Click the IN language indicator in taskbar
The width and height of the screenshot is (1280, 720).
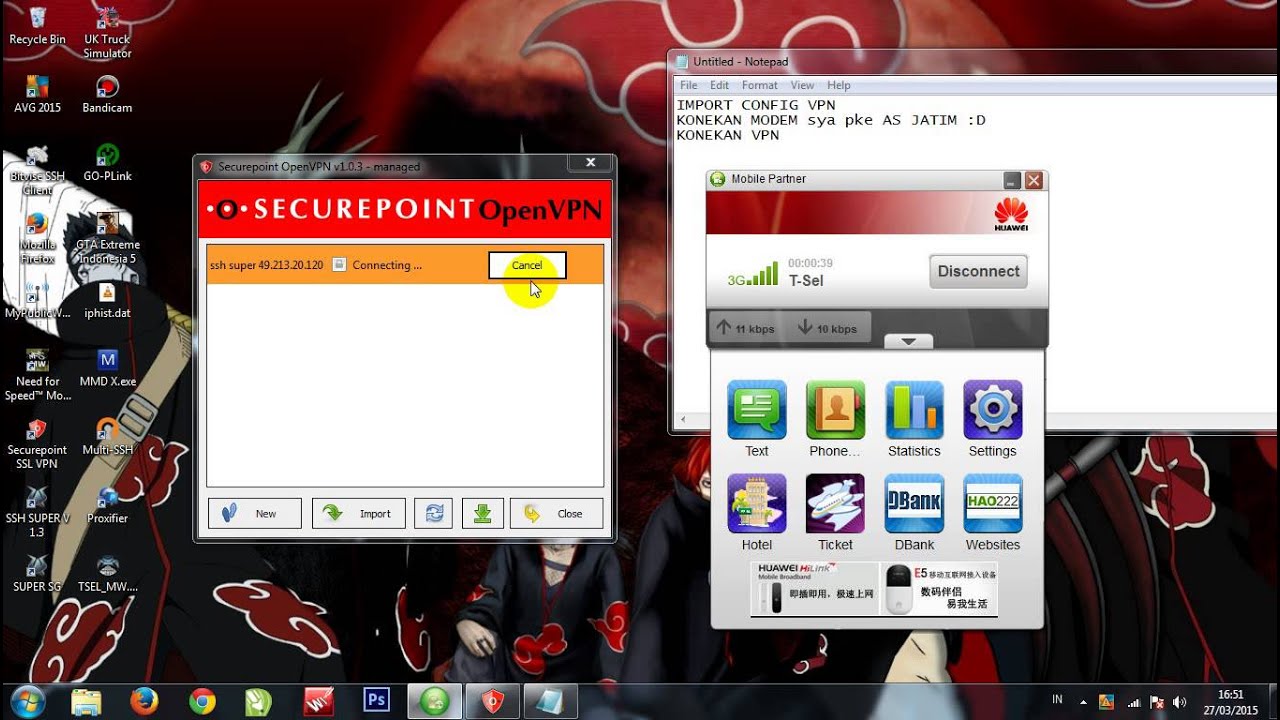[x=1057, y=700]
